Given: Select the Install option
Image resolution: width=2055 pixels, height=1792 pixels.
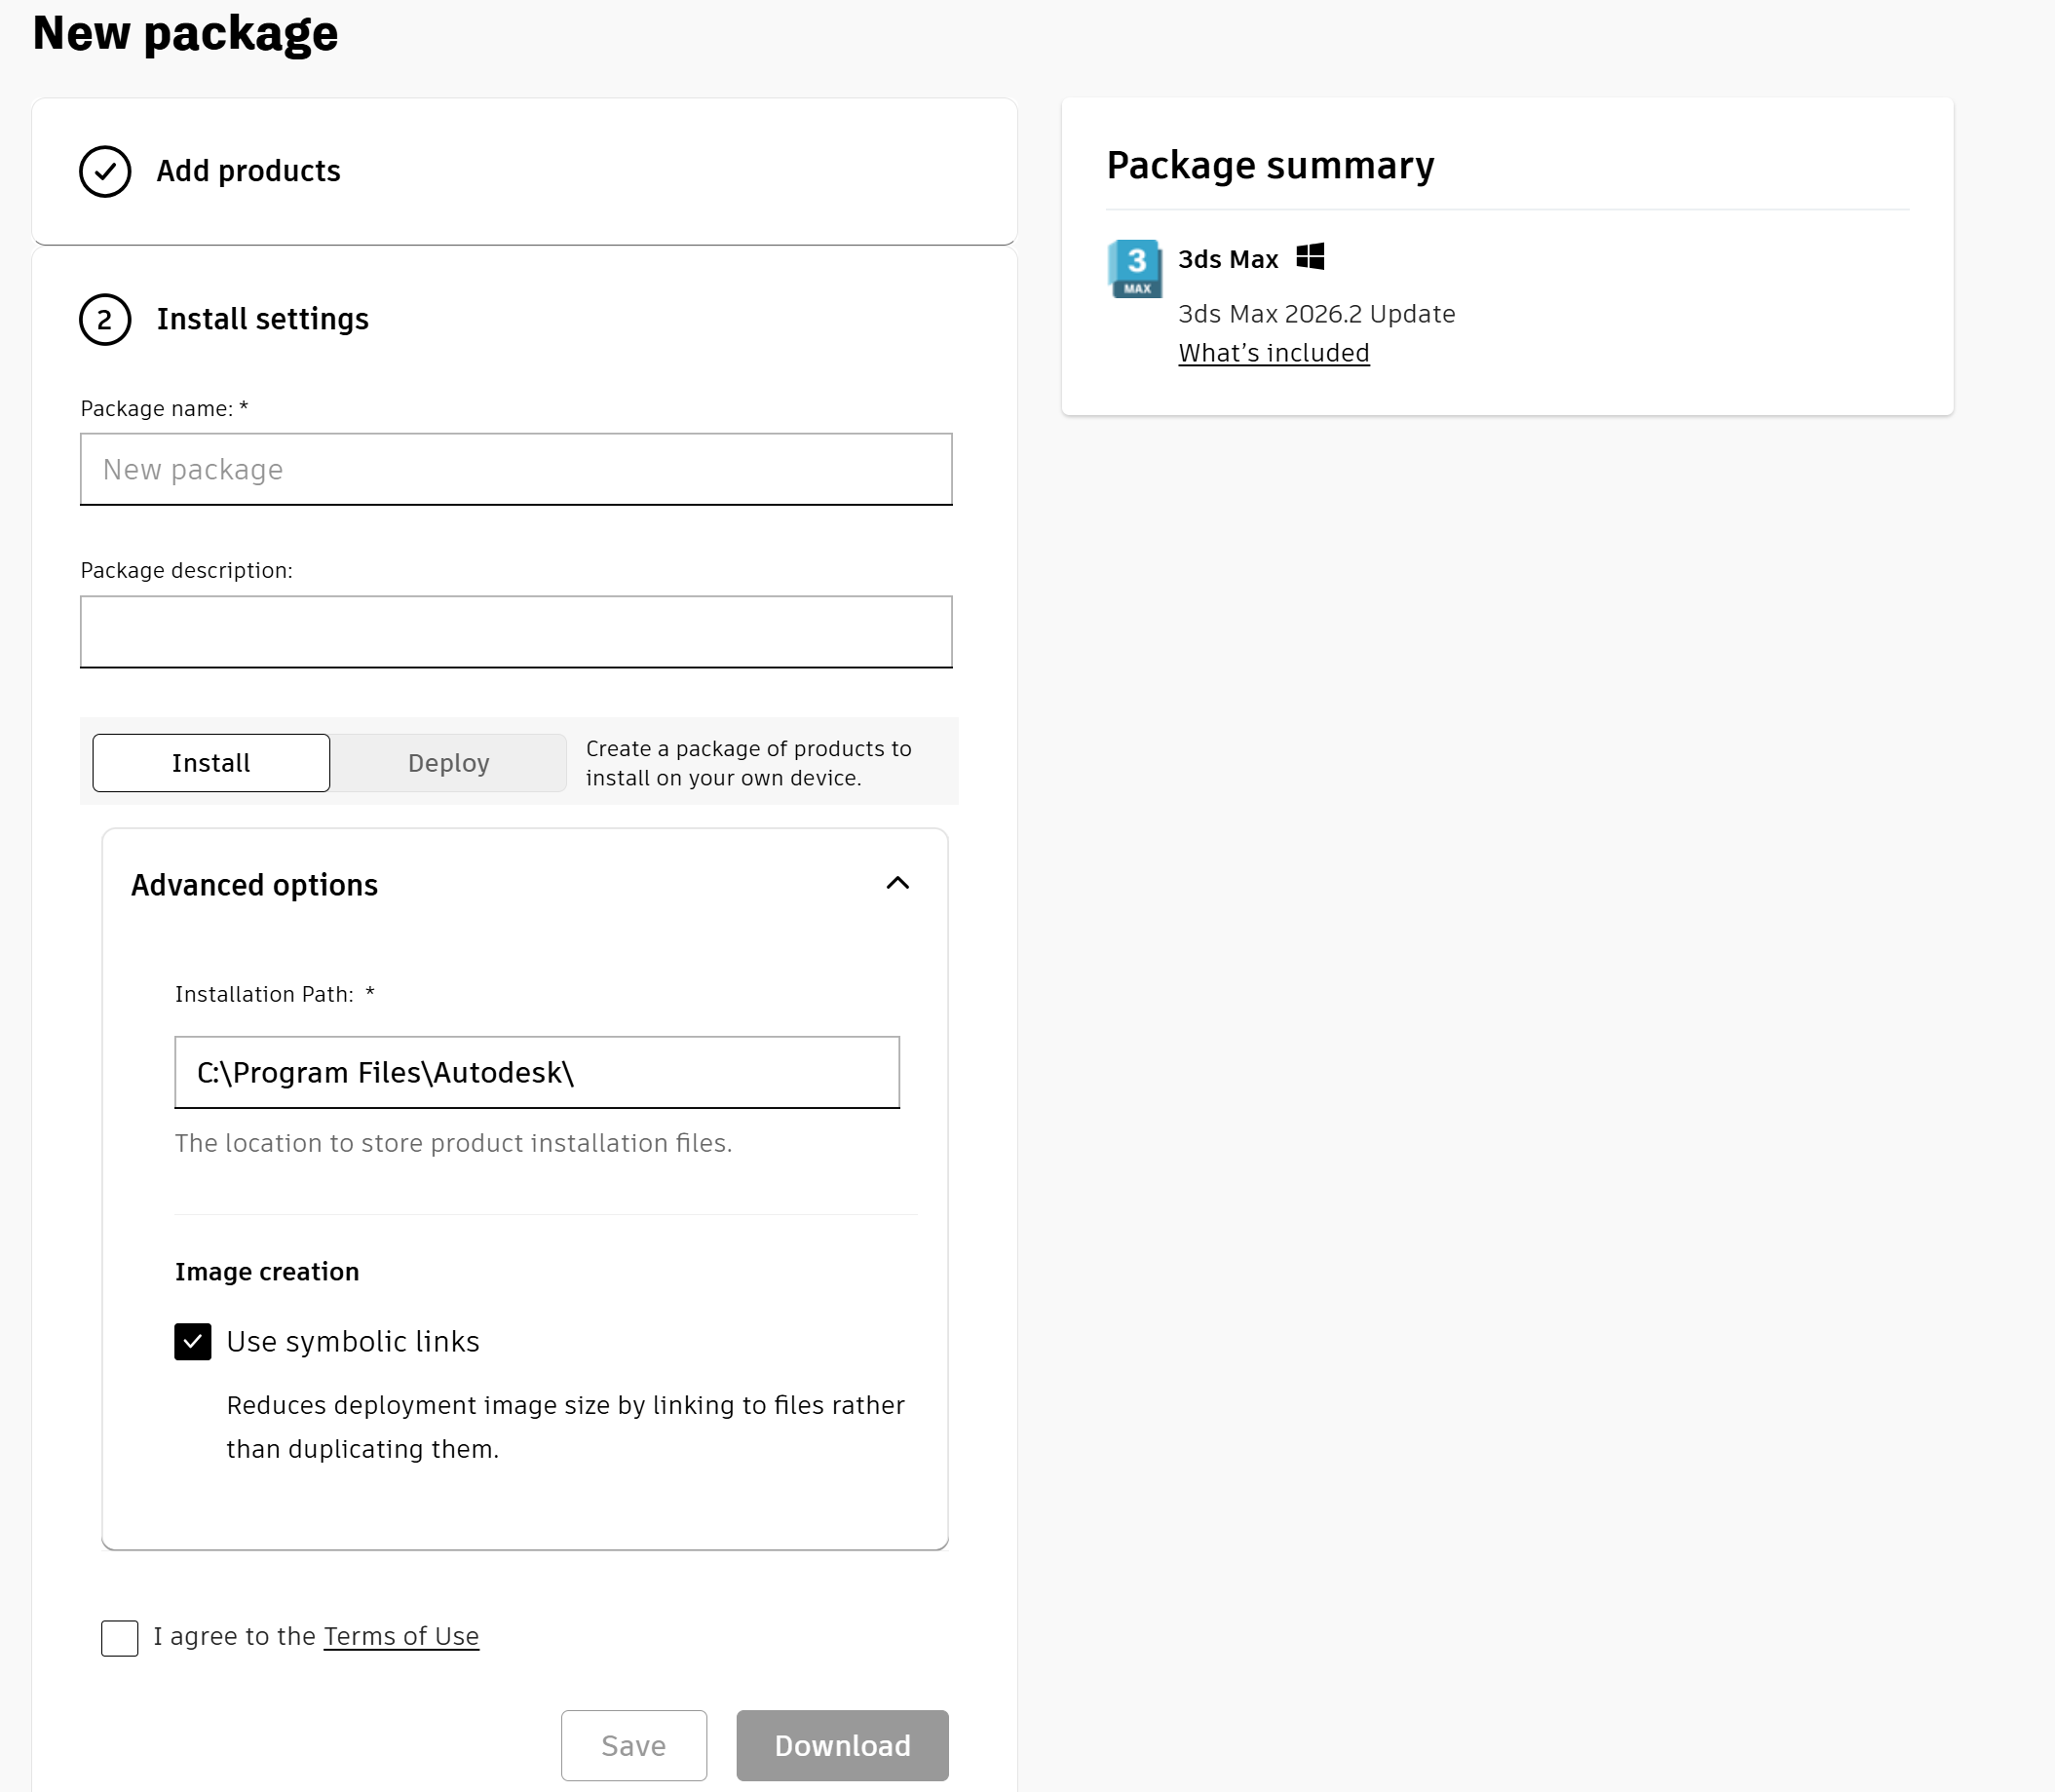Looking at the screenshot, I should click(x=210, y=762).
